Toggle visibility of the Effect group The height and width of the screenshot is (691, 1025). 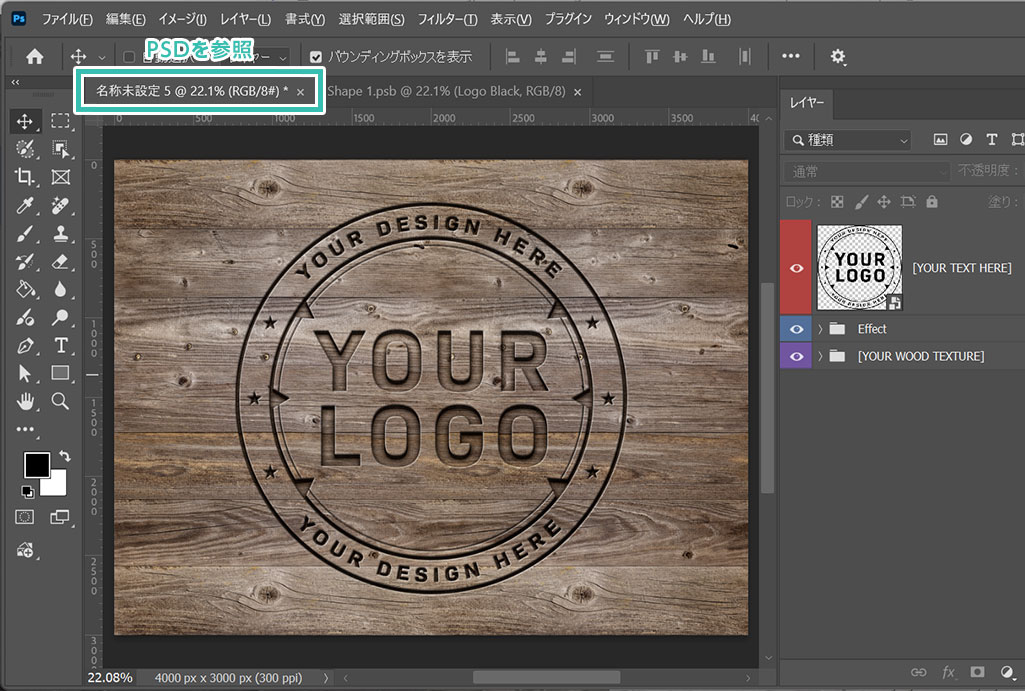point(797,329)
